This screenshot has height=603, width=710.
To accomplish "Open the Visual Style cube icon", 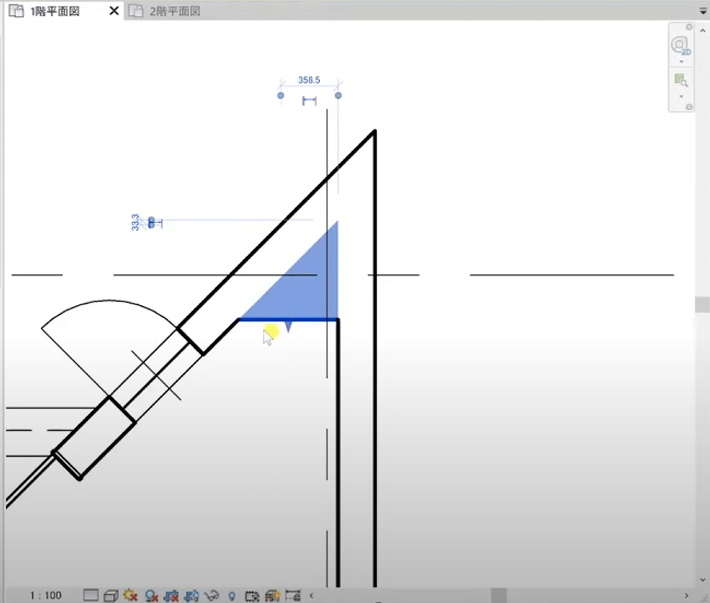I will (111, 595).
